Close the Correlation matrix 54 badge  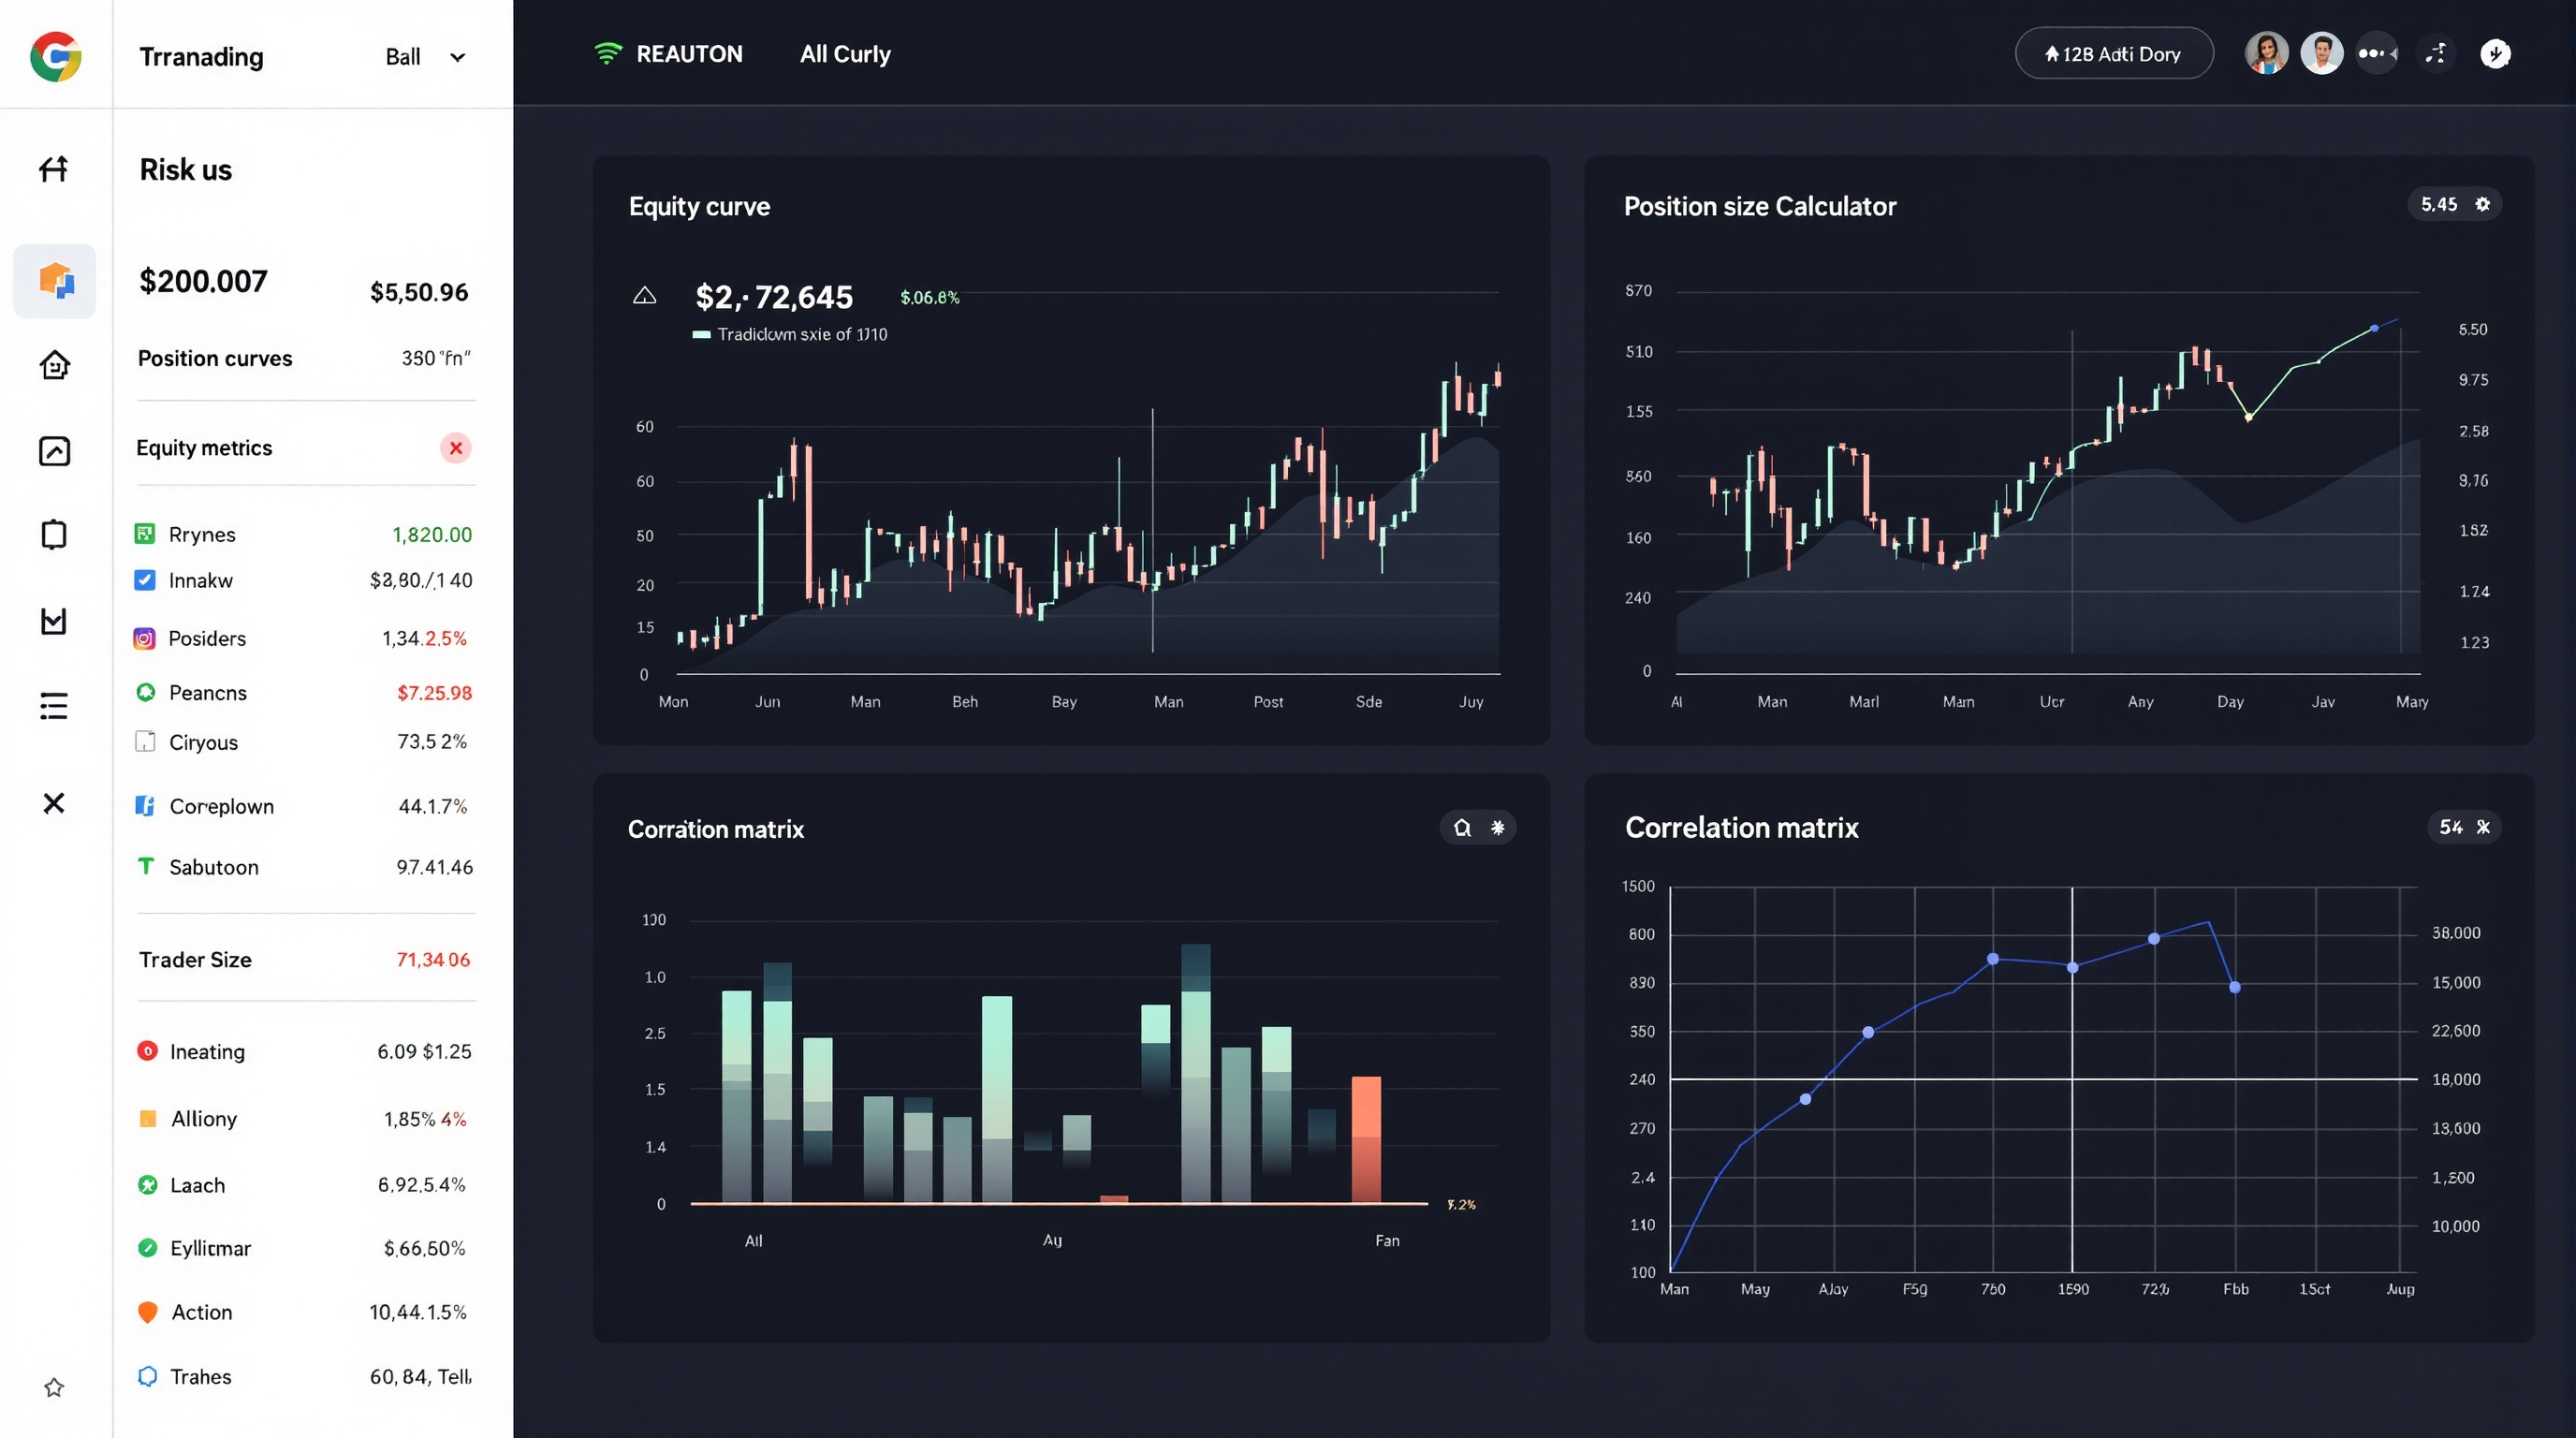coord(2483,827)
